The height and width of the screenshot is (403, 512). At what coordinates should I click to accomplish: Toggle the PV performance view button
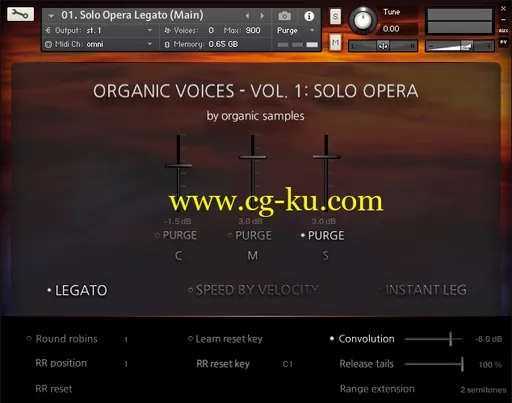pos(503,42)
